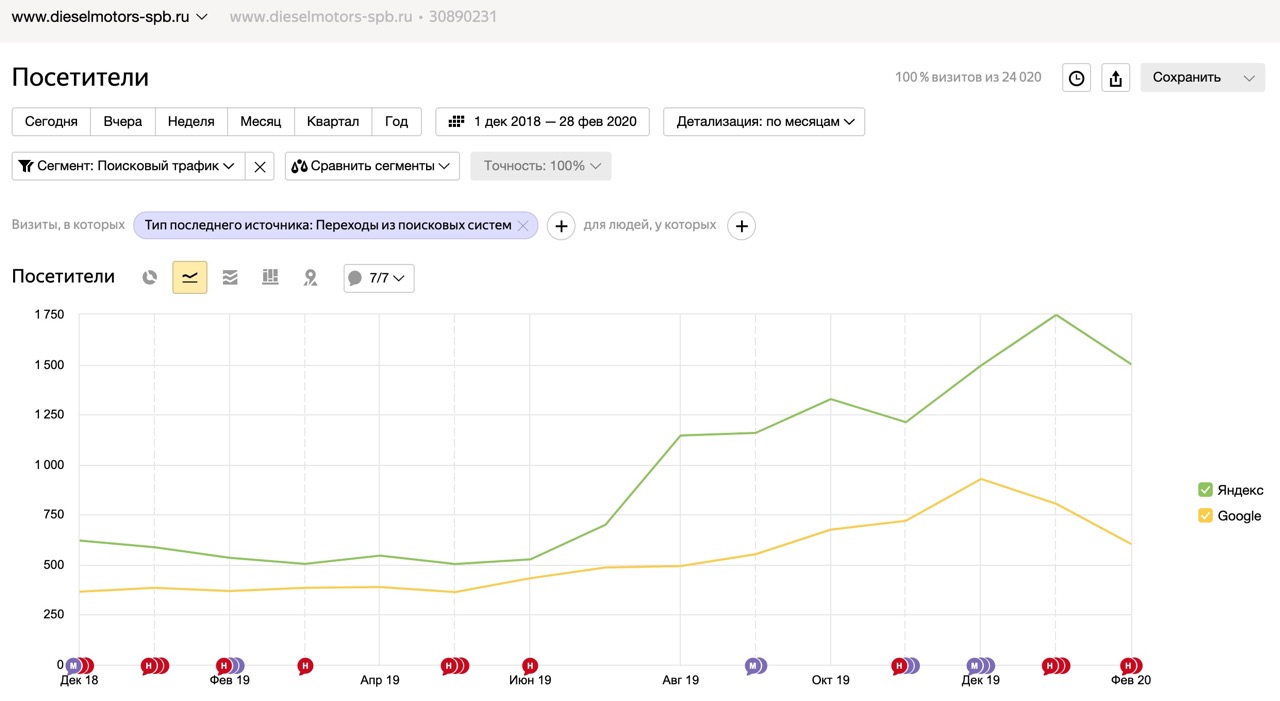Toggle the Google legend checkbox
Screen dimensions: 1280x701
[1205, 516]
